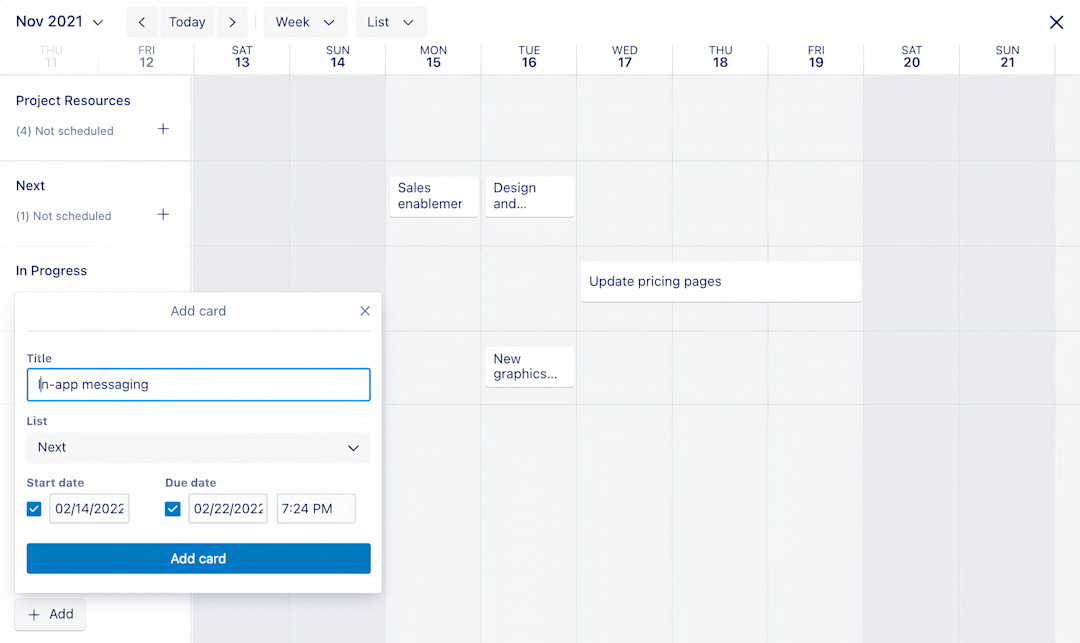
Task: Open the New graphics card on Tuesday
Action: point(529,366)
